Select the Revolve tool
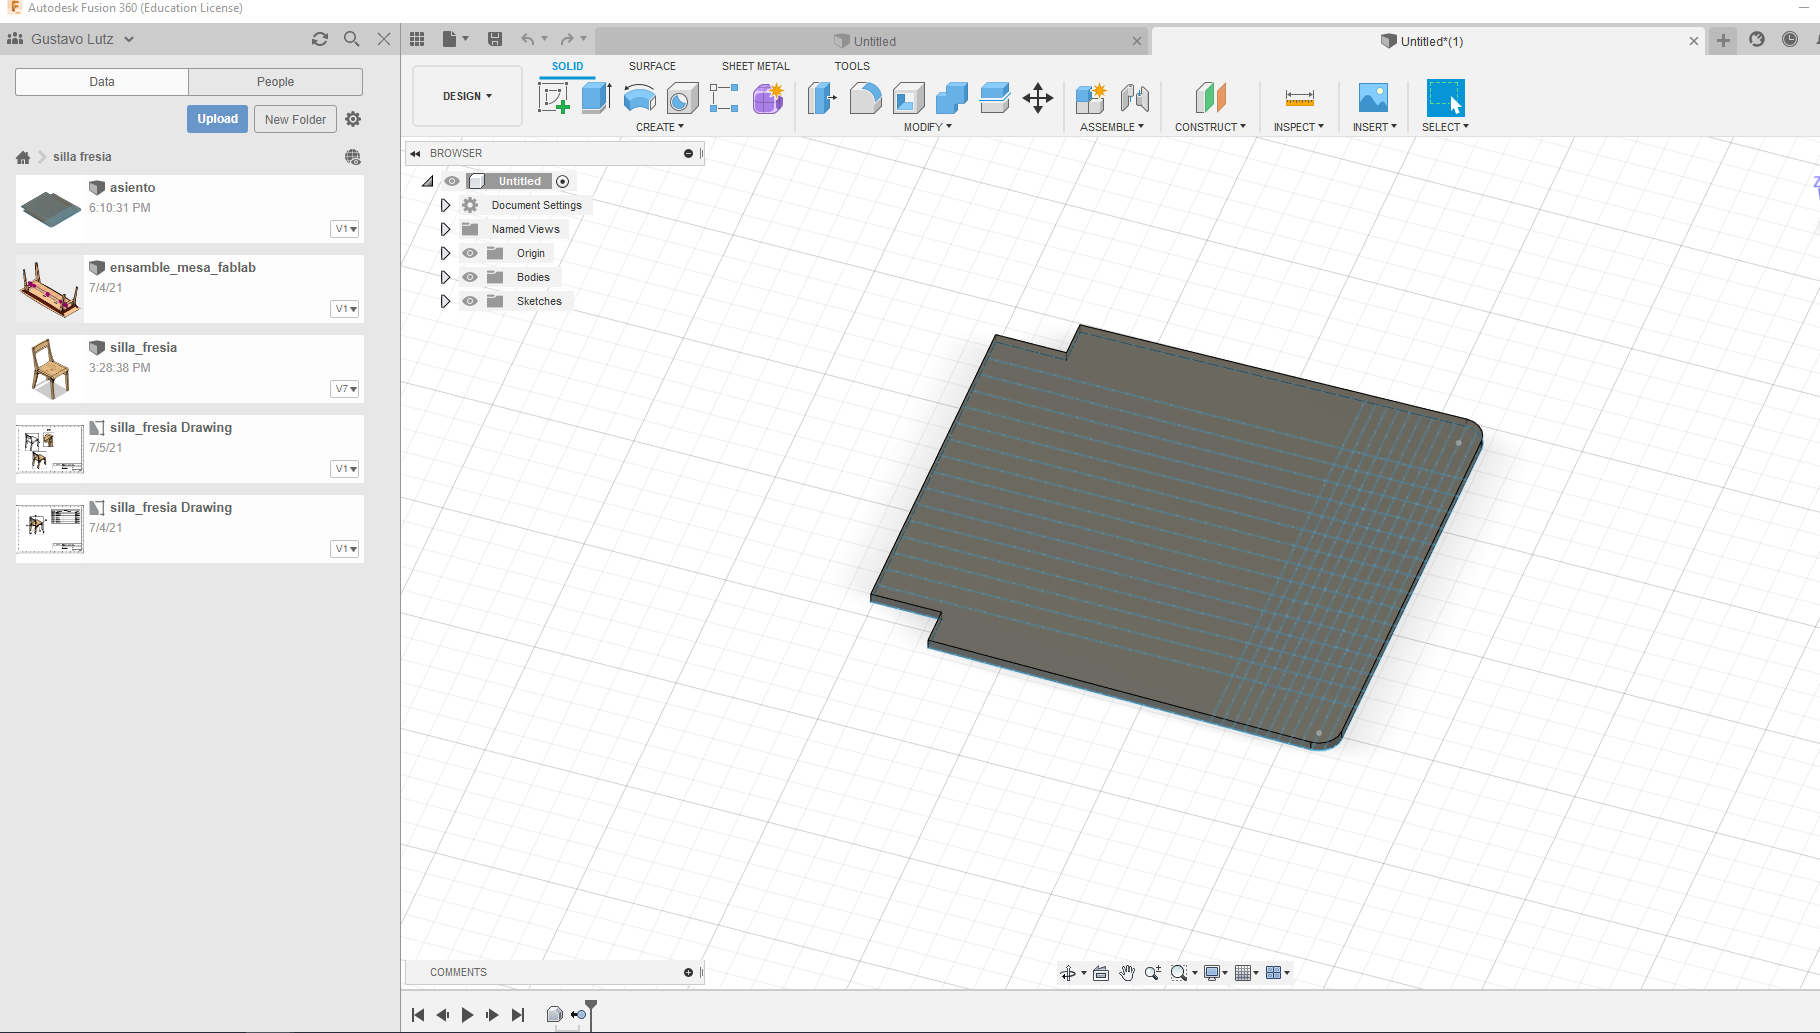 640,98
